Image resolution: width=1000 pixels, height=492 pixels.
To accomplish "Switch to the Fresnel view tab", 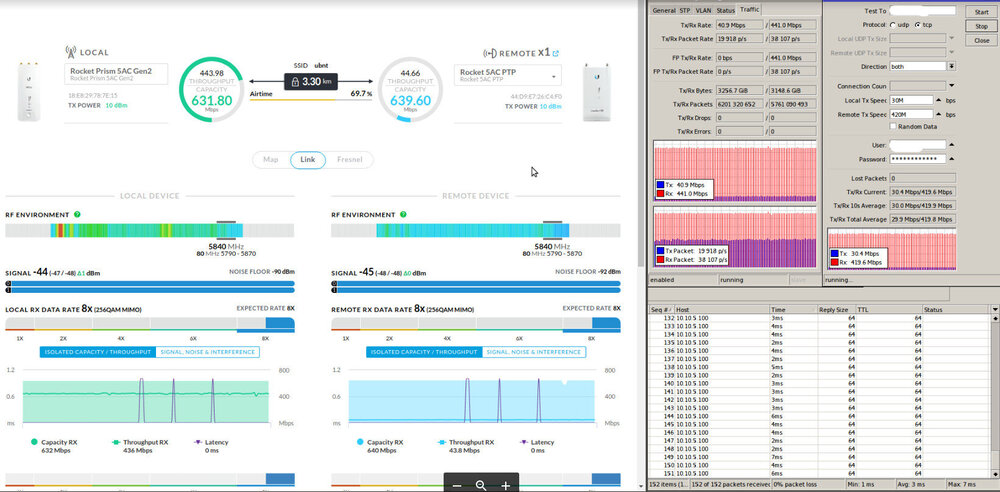I will [350, 159].
